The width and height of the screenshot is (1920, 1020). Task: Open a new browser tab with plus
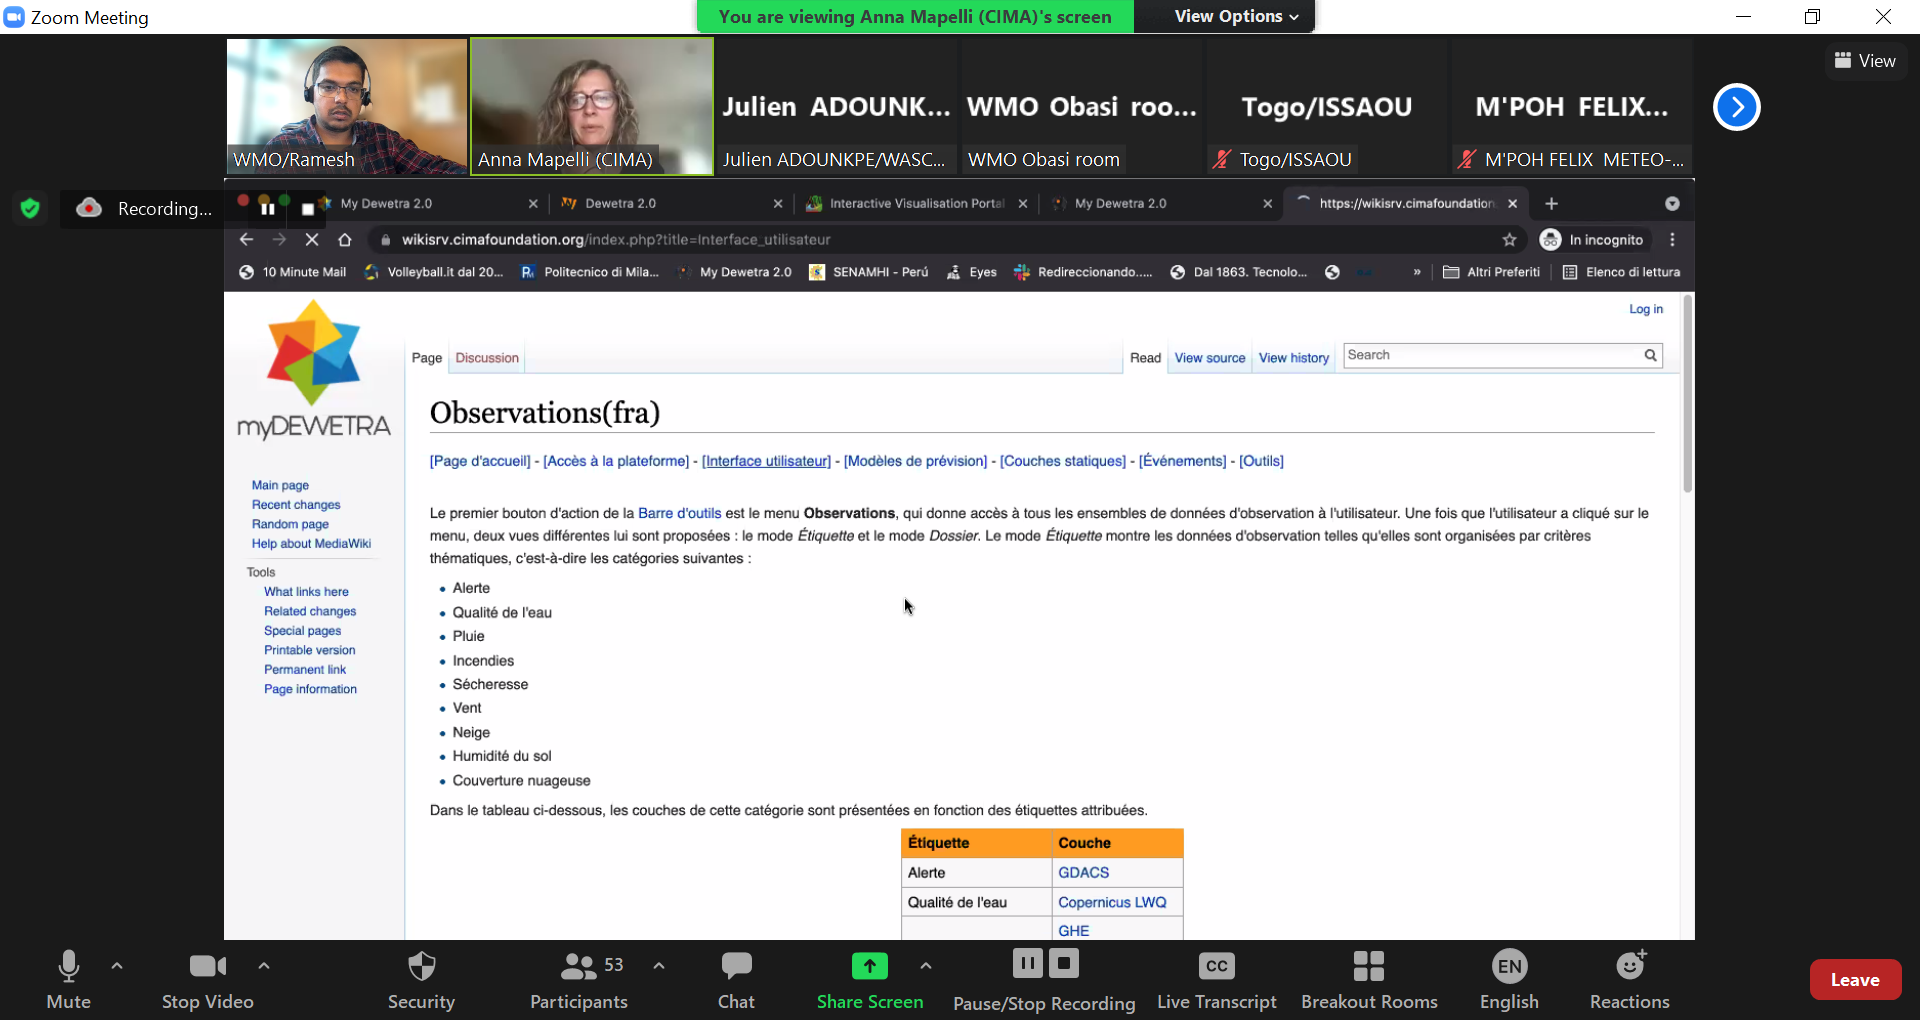pyautogui.click(x=1552, y=203)
